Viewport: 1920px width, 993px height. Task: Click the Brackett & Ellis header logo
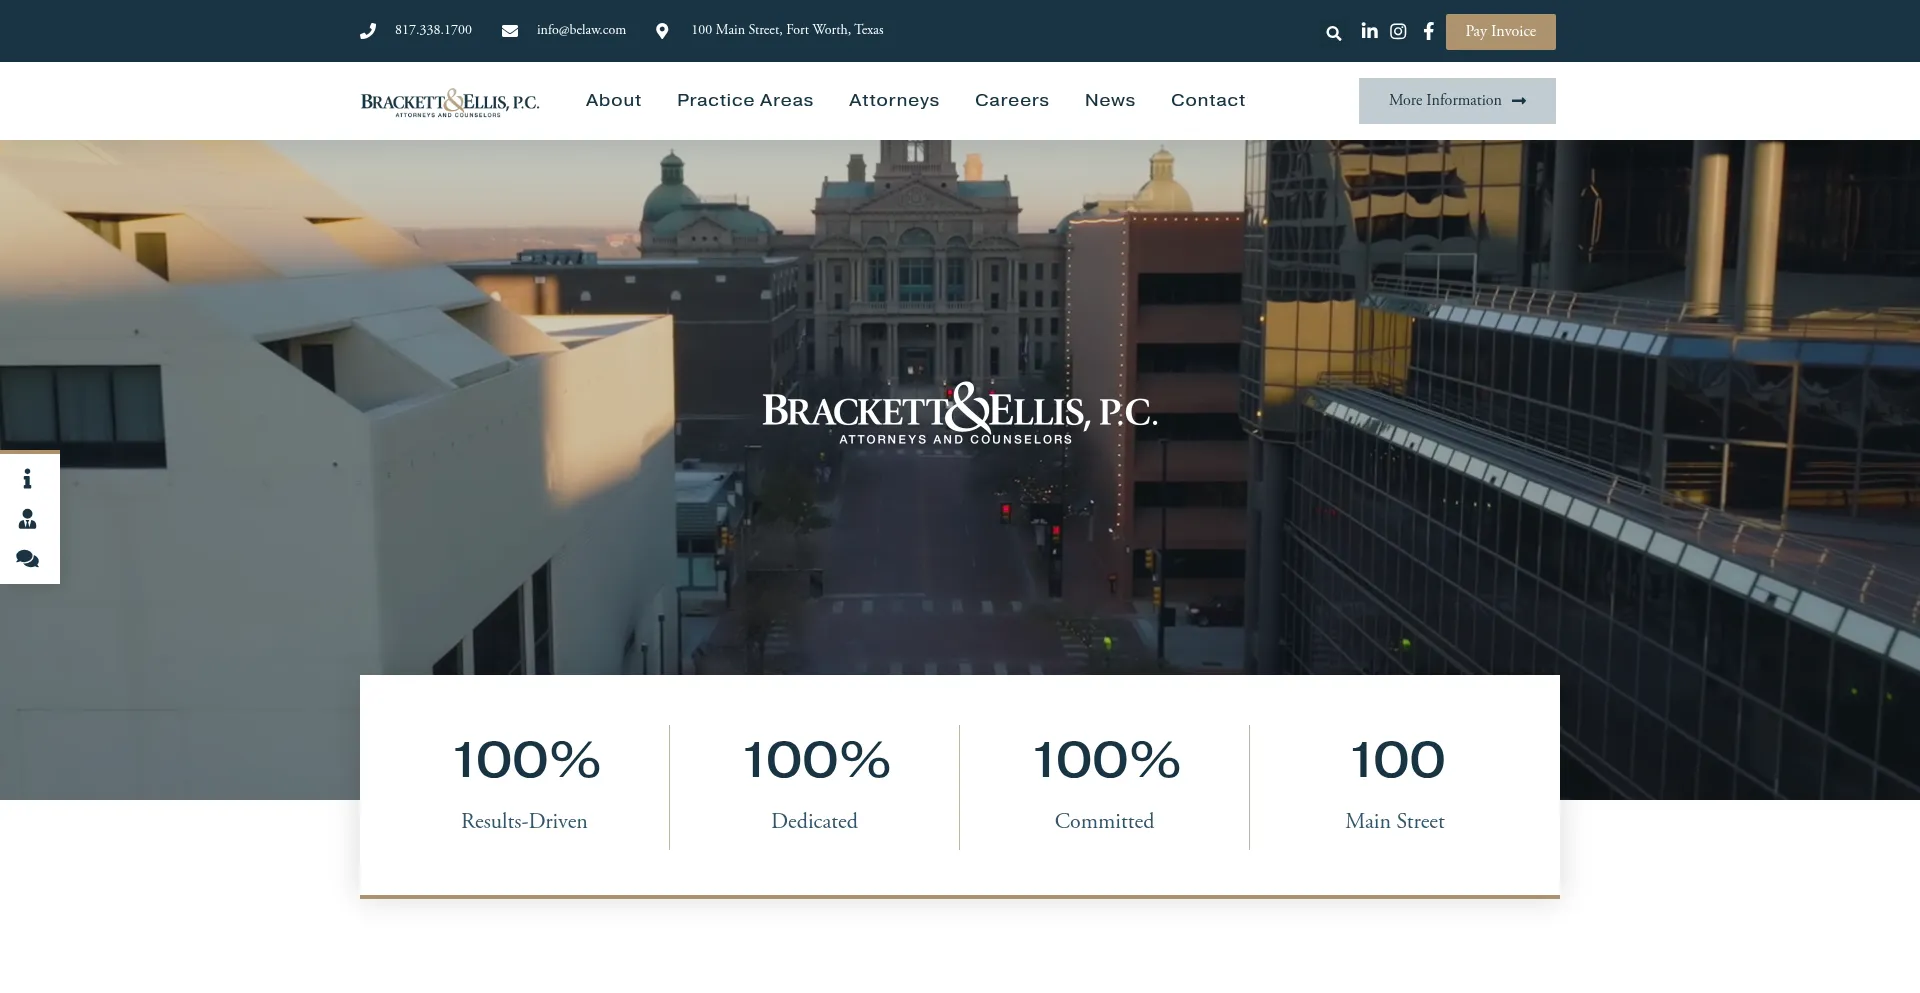tap(450, 102)
